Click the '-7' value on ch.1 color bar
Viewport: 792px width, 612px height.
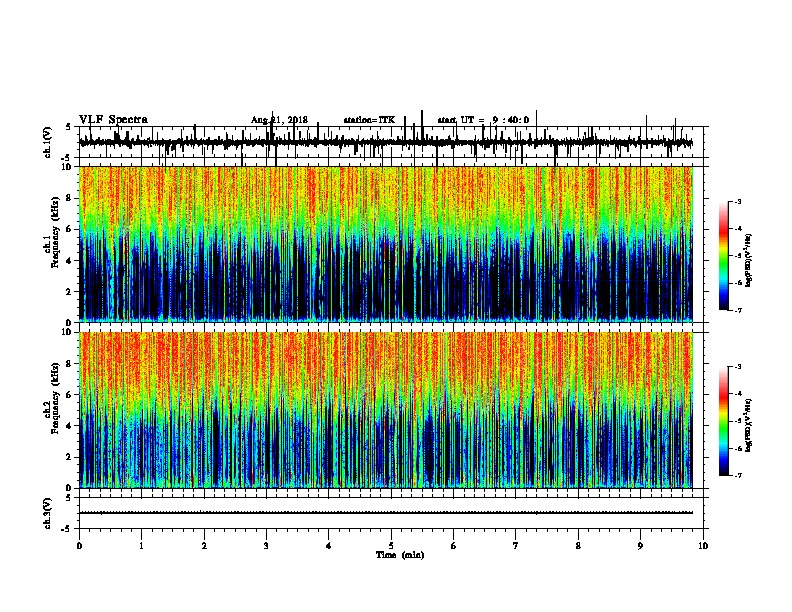pos(738,310)
